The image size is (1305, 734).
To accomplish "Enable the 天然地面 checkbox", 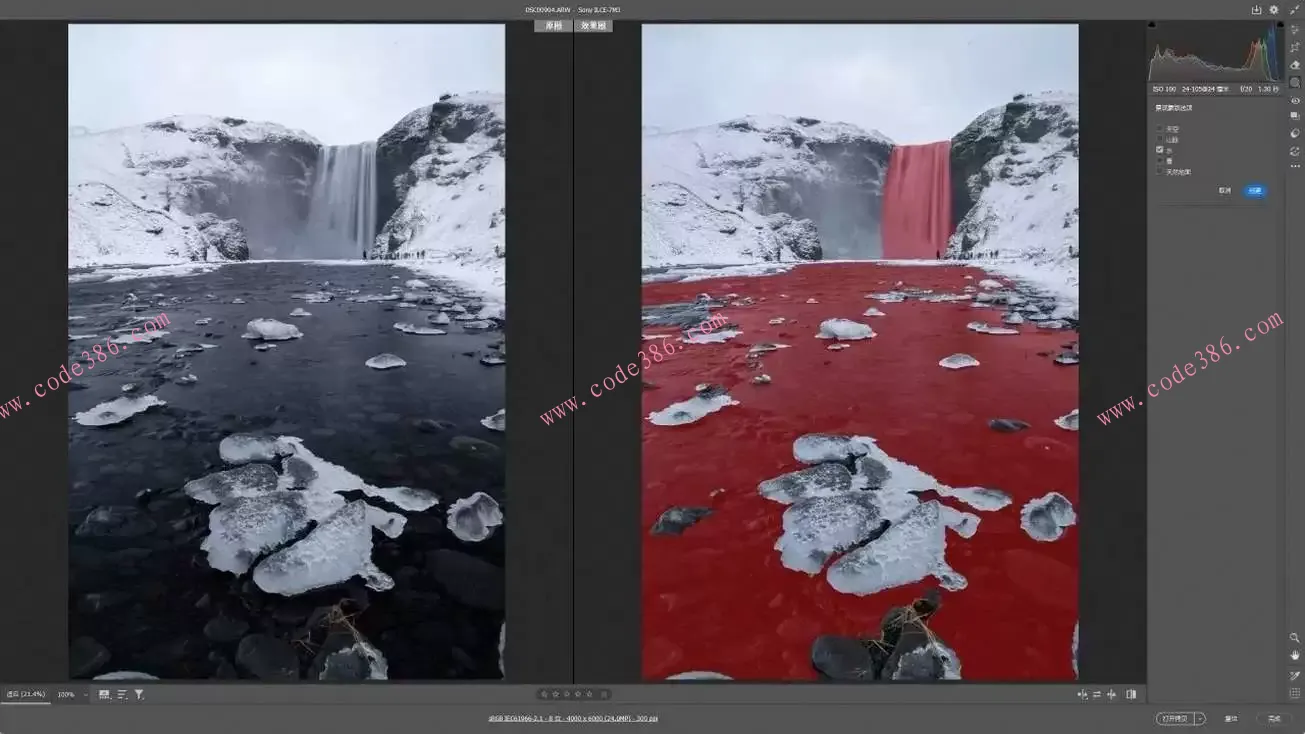I will tap(1160, 171).
